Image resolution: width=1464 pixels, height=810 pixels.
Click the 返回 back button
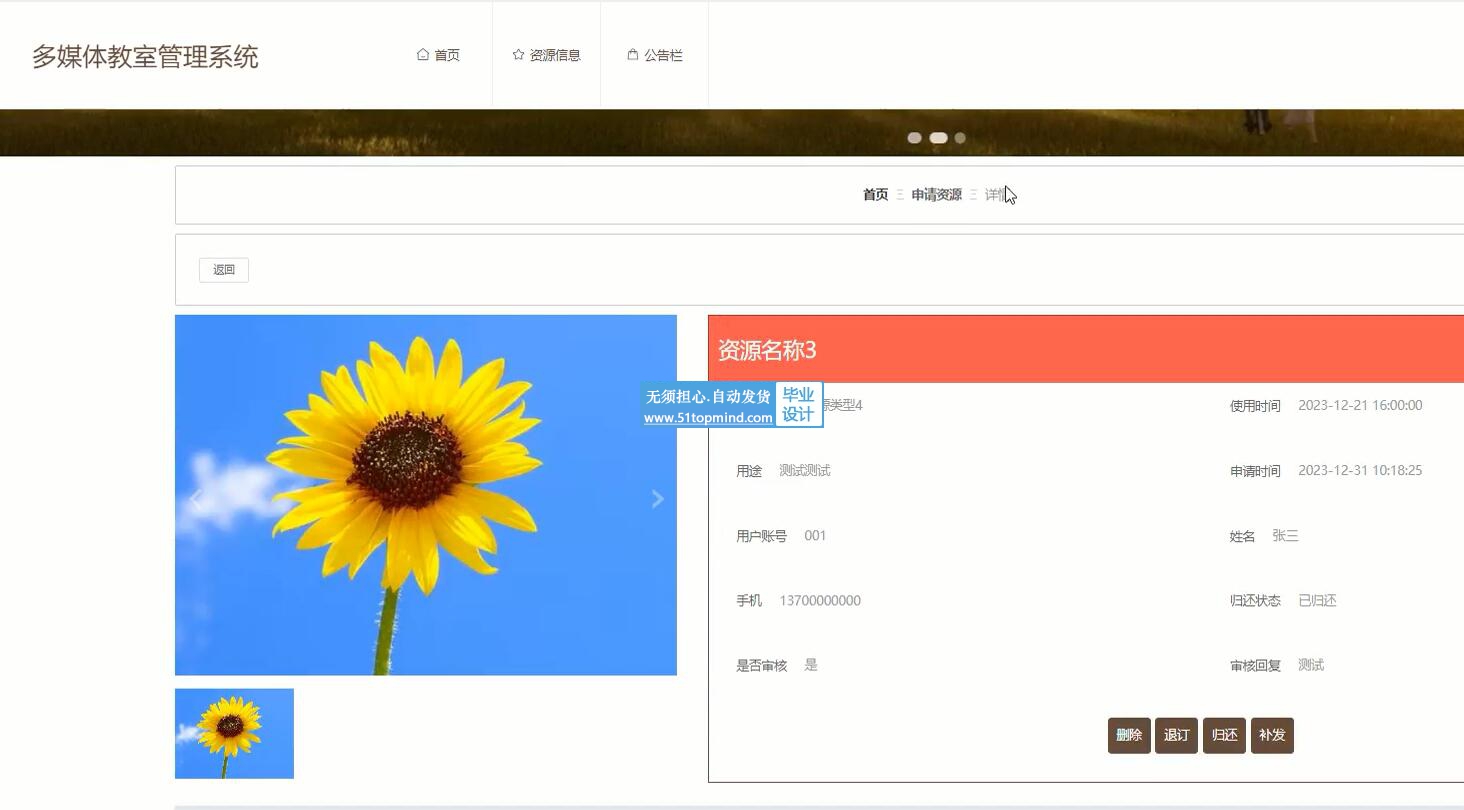click(224, 270)
